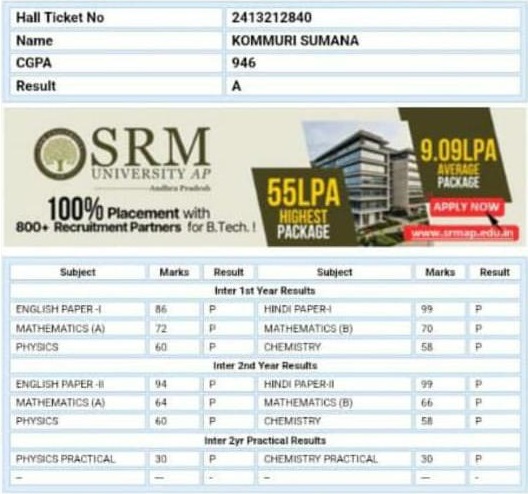
Task: Click the Inter 2nd Year Results heading
Action: 265,366
